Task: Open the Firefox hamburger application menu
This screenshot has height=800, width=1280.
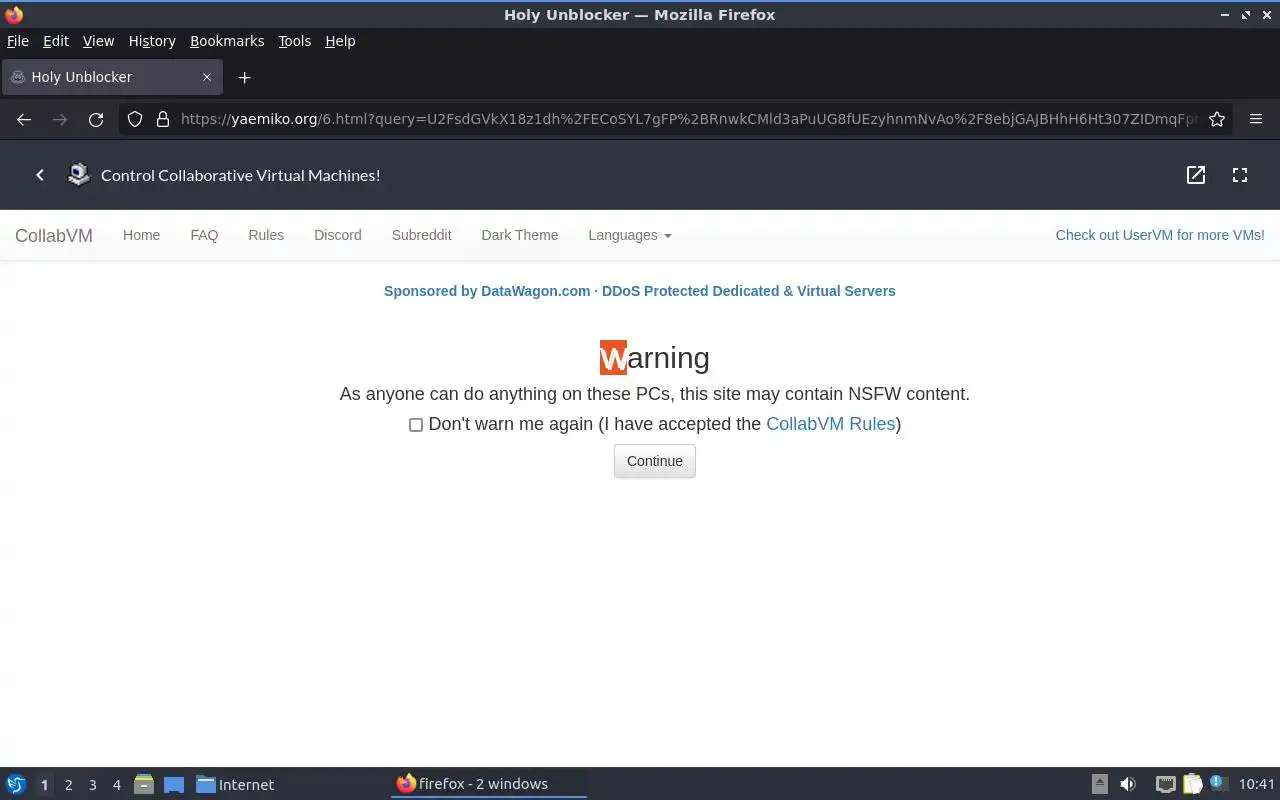Action: tap(1256, 119)
